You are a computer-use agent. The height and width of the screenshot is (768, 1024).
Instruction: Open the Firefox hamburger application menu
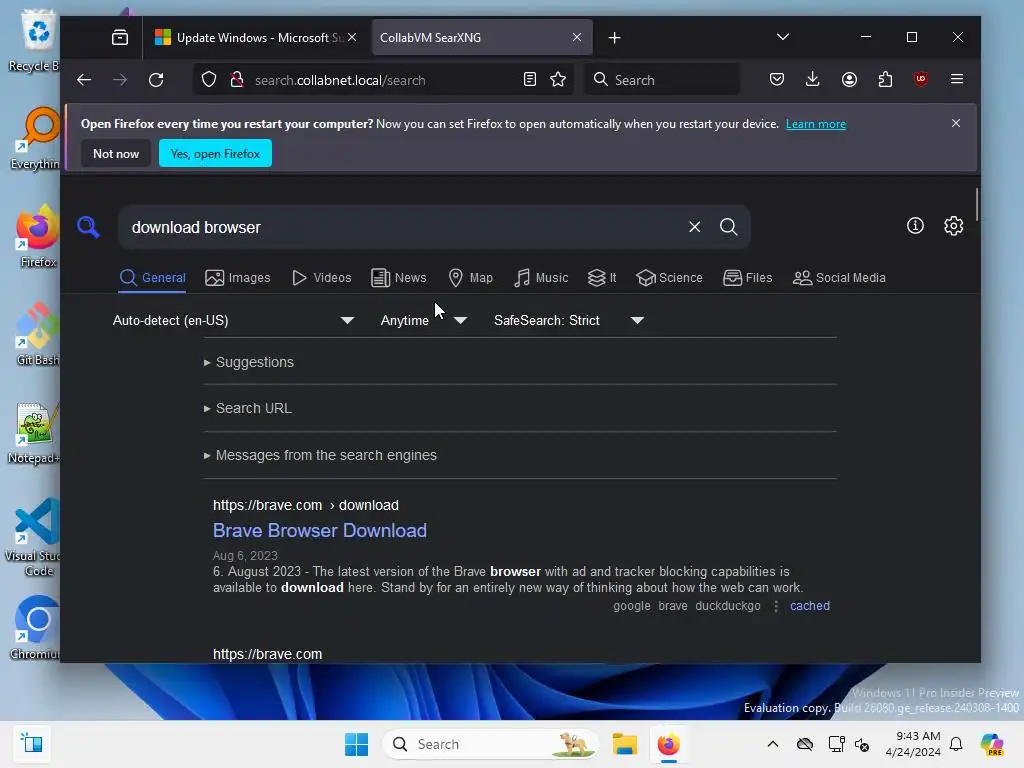pyautogui.click(x=957, y=79)
